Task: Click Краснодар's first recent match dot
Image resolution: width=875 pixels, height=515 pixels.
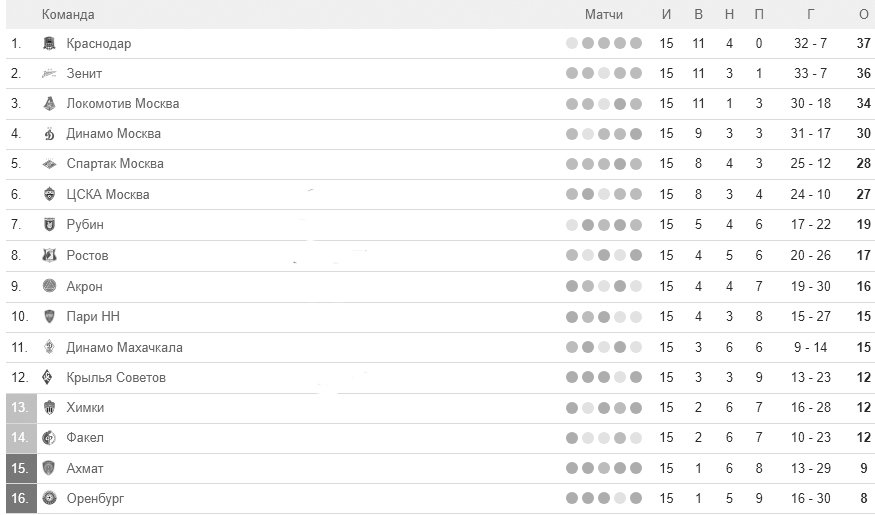Action: coord(571,43)
